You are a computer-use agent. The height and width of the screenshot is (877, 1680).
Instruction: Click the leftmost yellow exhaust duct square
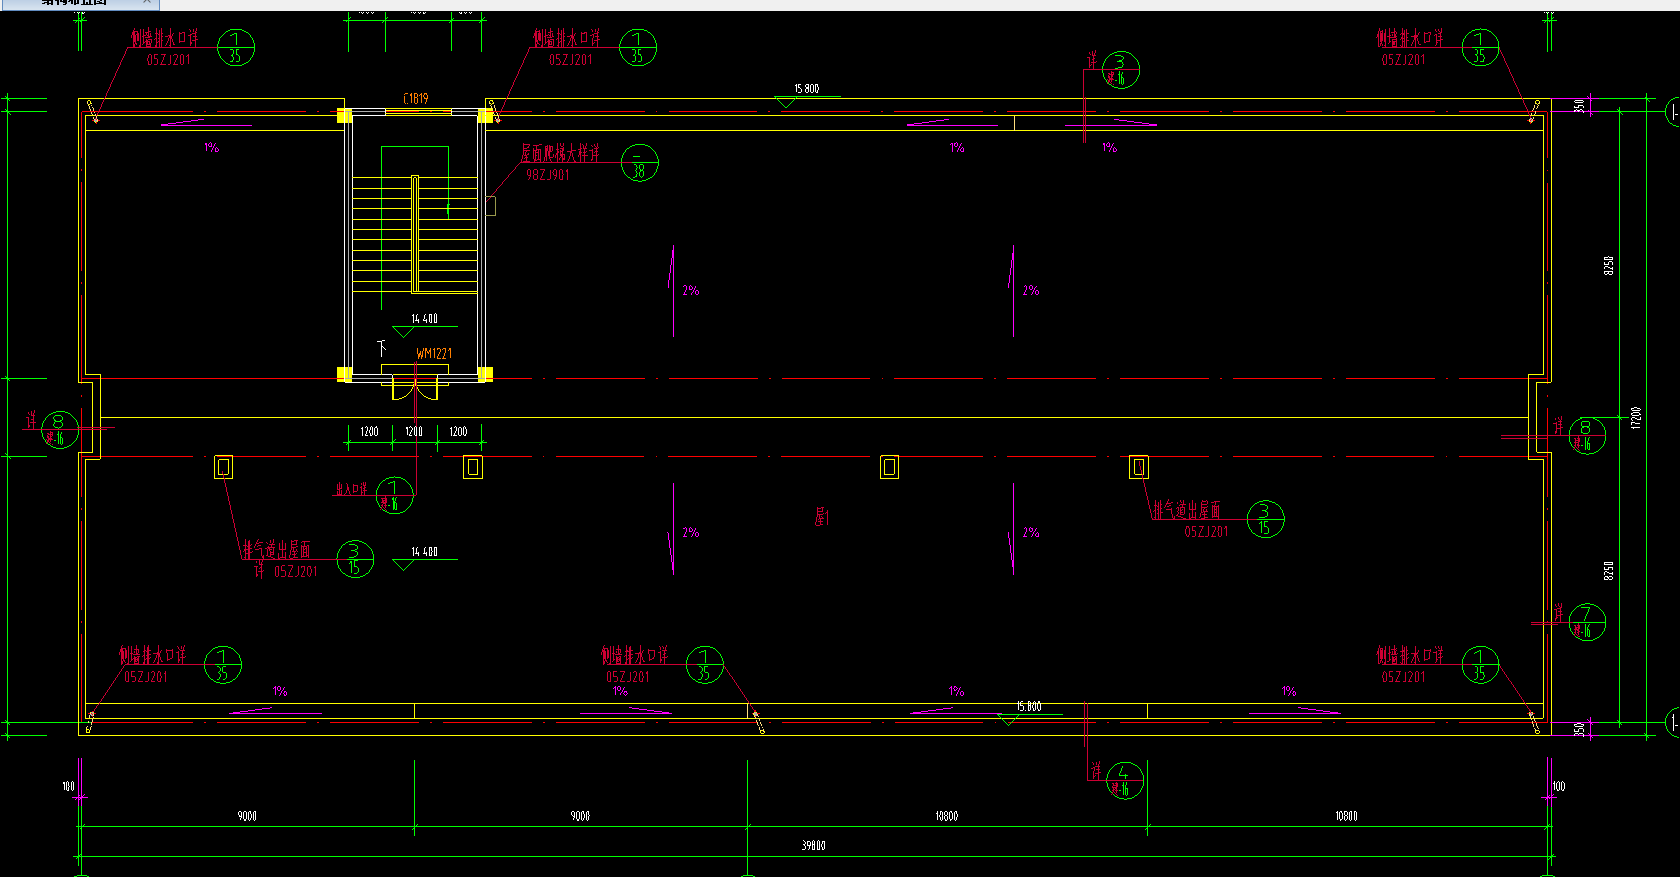click(224, 467)
